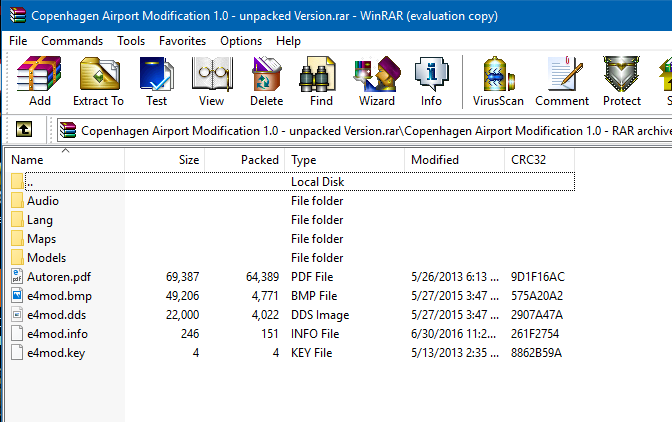The image size is (672, 422).
Task: Click packed value 151
Action: [270, 333]
